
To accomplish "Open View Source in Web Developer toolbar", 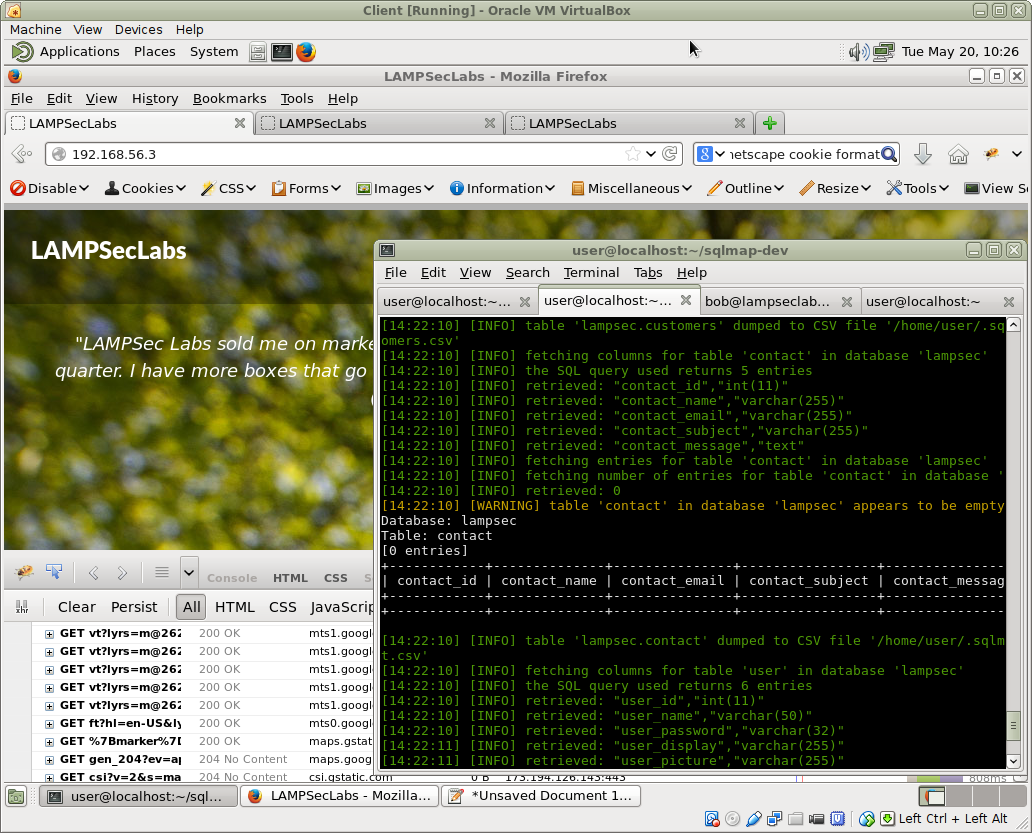I will pyautogui.click(x=996, y=188).
